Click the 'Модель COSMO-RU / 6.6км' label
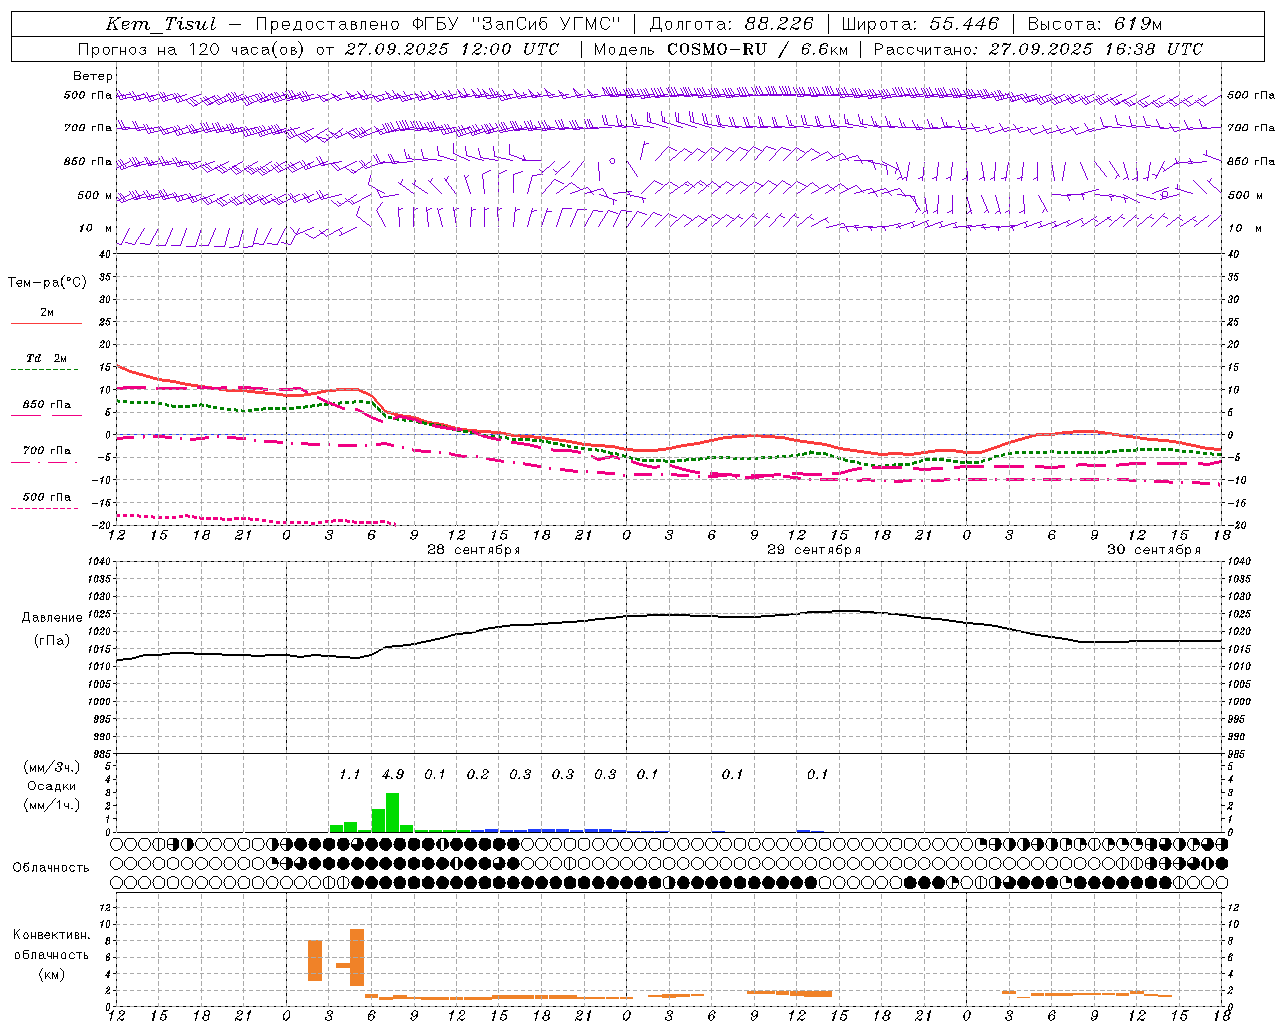The height and width of the screenshot is (1024, 1280). [x=721, y=49]
